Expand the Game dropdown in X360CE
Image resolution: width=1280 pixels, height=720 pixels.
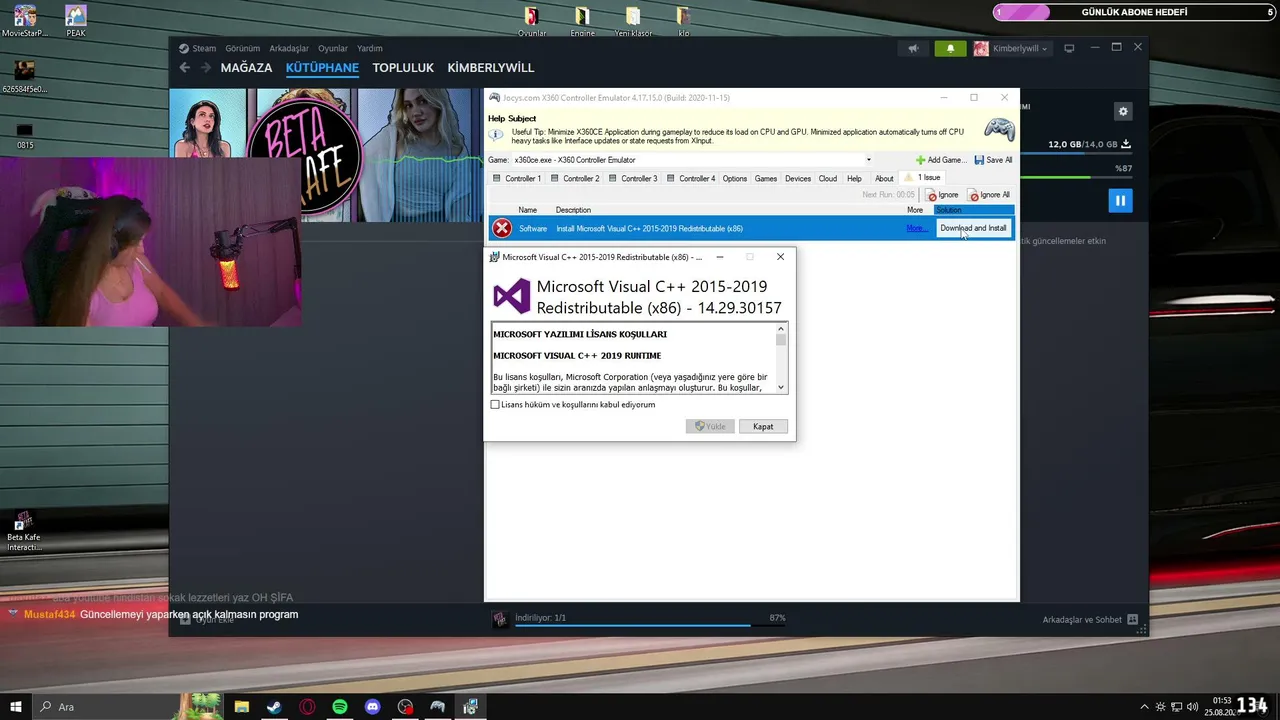[x=868, y=160]
